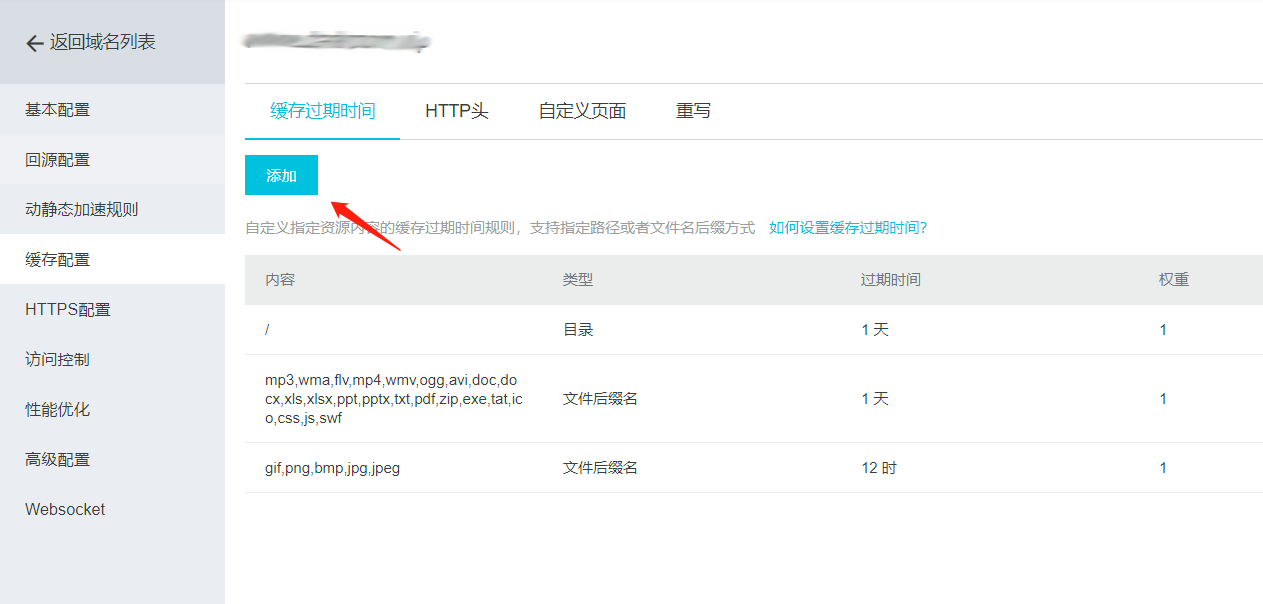The height and width of the screenshot is (604, 1263).
Task: Click the 返回域名列表 text
Action: [103, 42]
